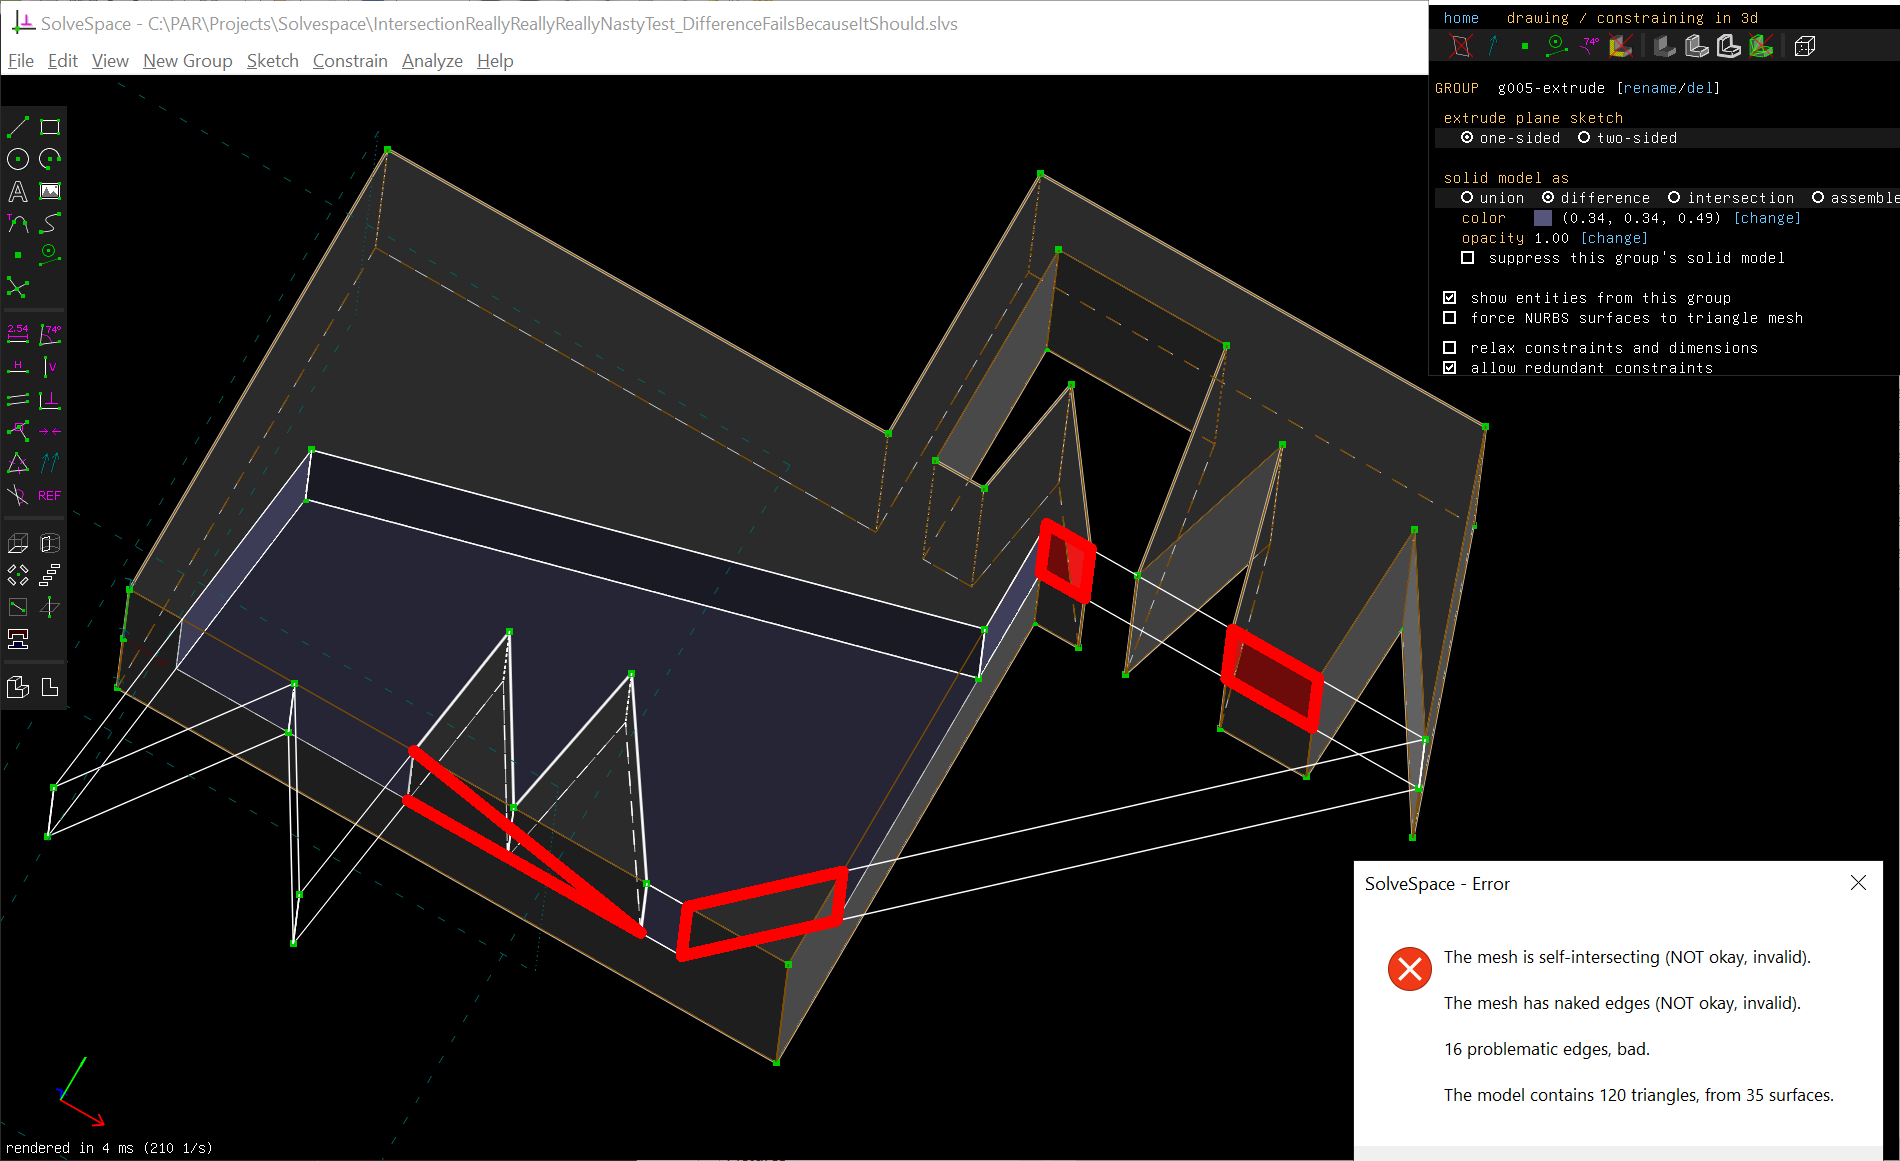Select union solid model mode

tap(1492, 198)
